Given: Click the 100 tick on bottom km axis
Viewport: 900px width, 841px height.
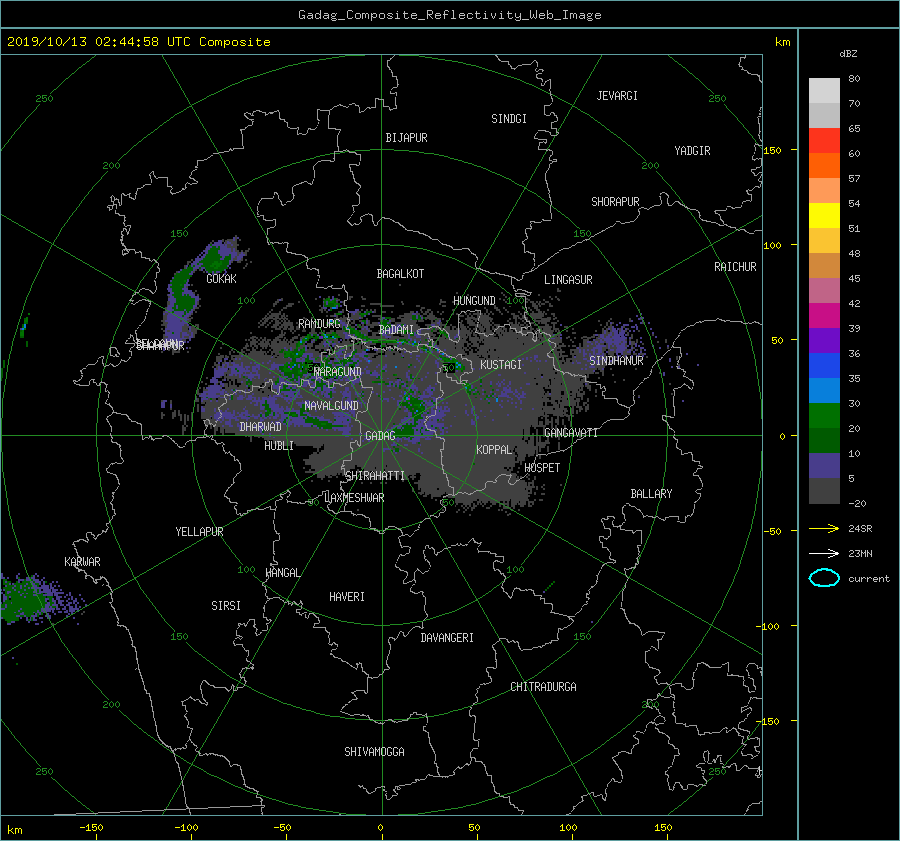Looking at the screenshot, I should 568,827.
